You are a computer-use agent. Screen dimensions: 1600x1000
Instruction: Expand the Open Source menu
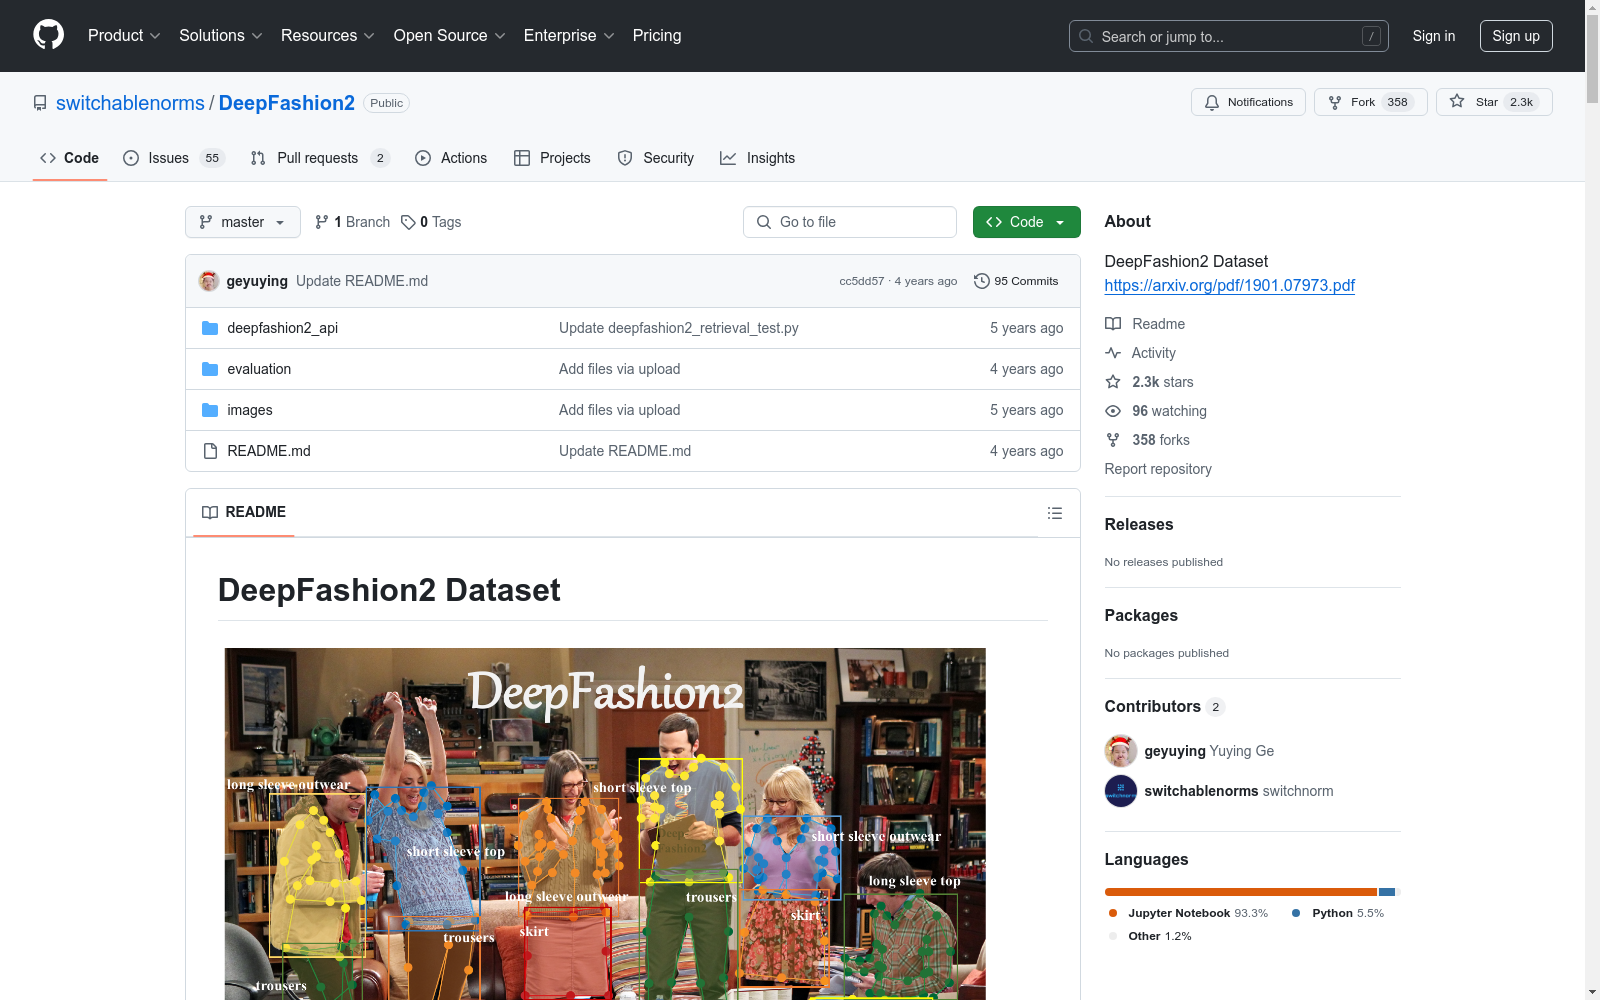[x=450, y=35]
